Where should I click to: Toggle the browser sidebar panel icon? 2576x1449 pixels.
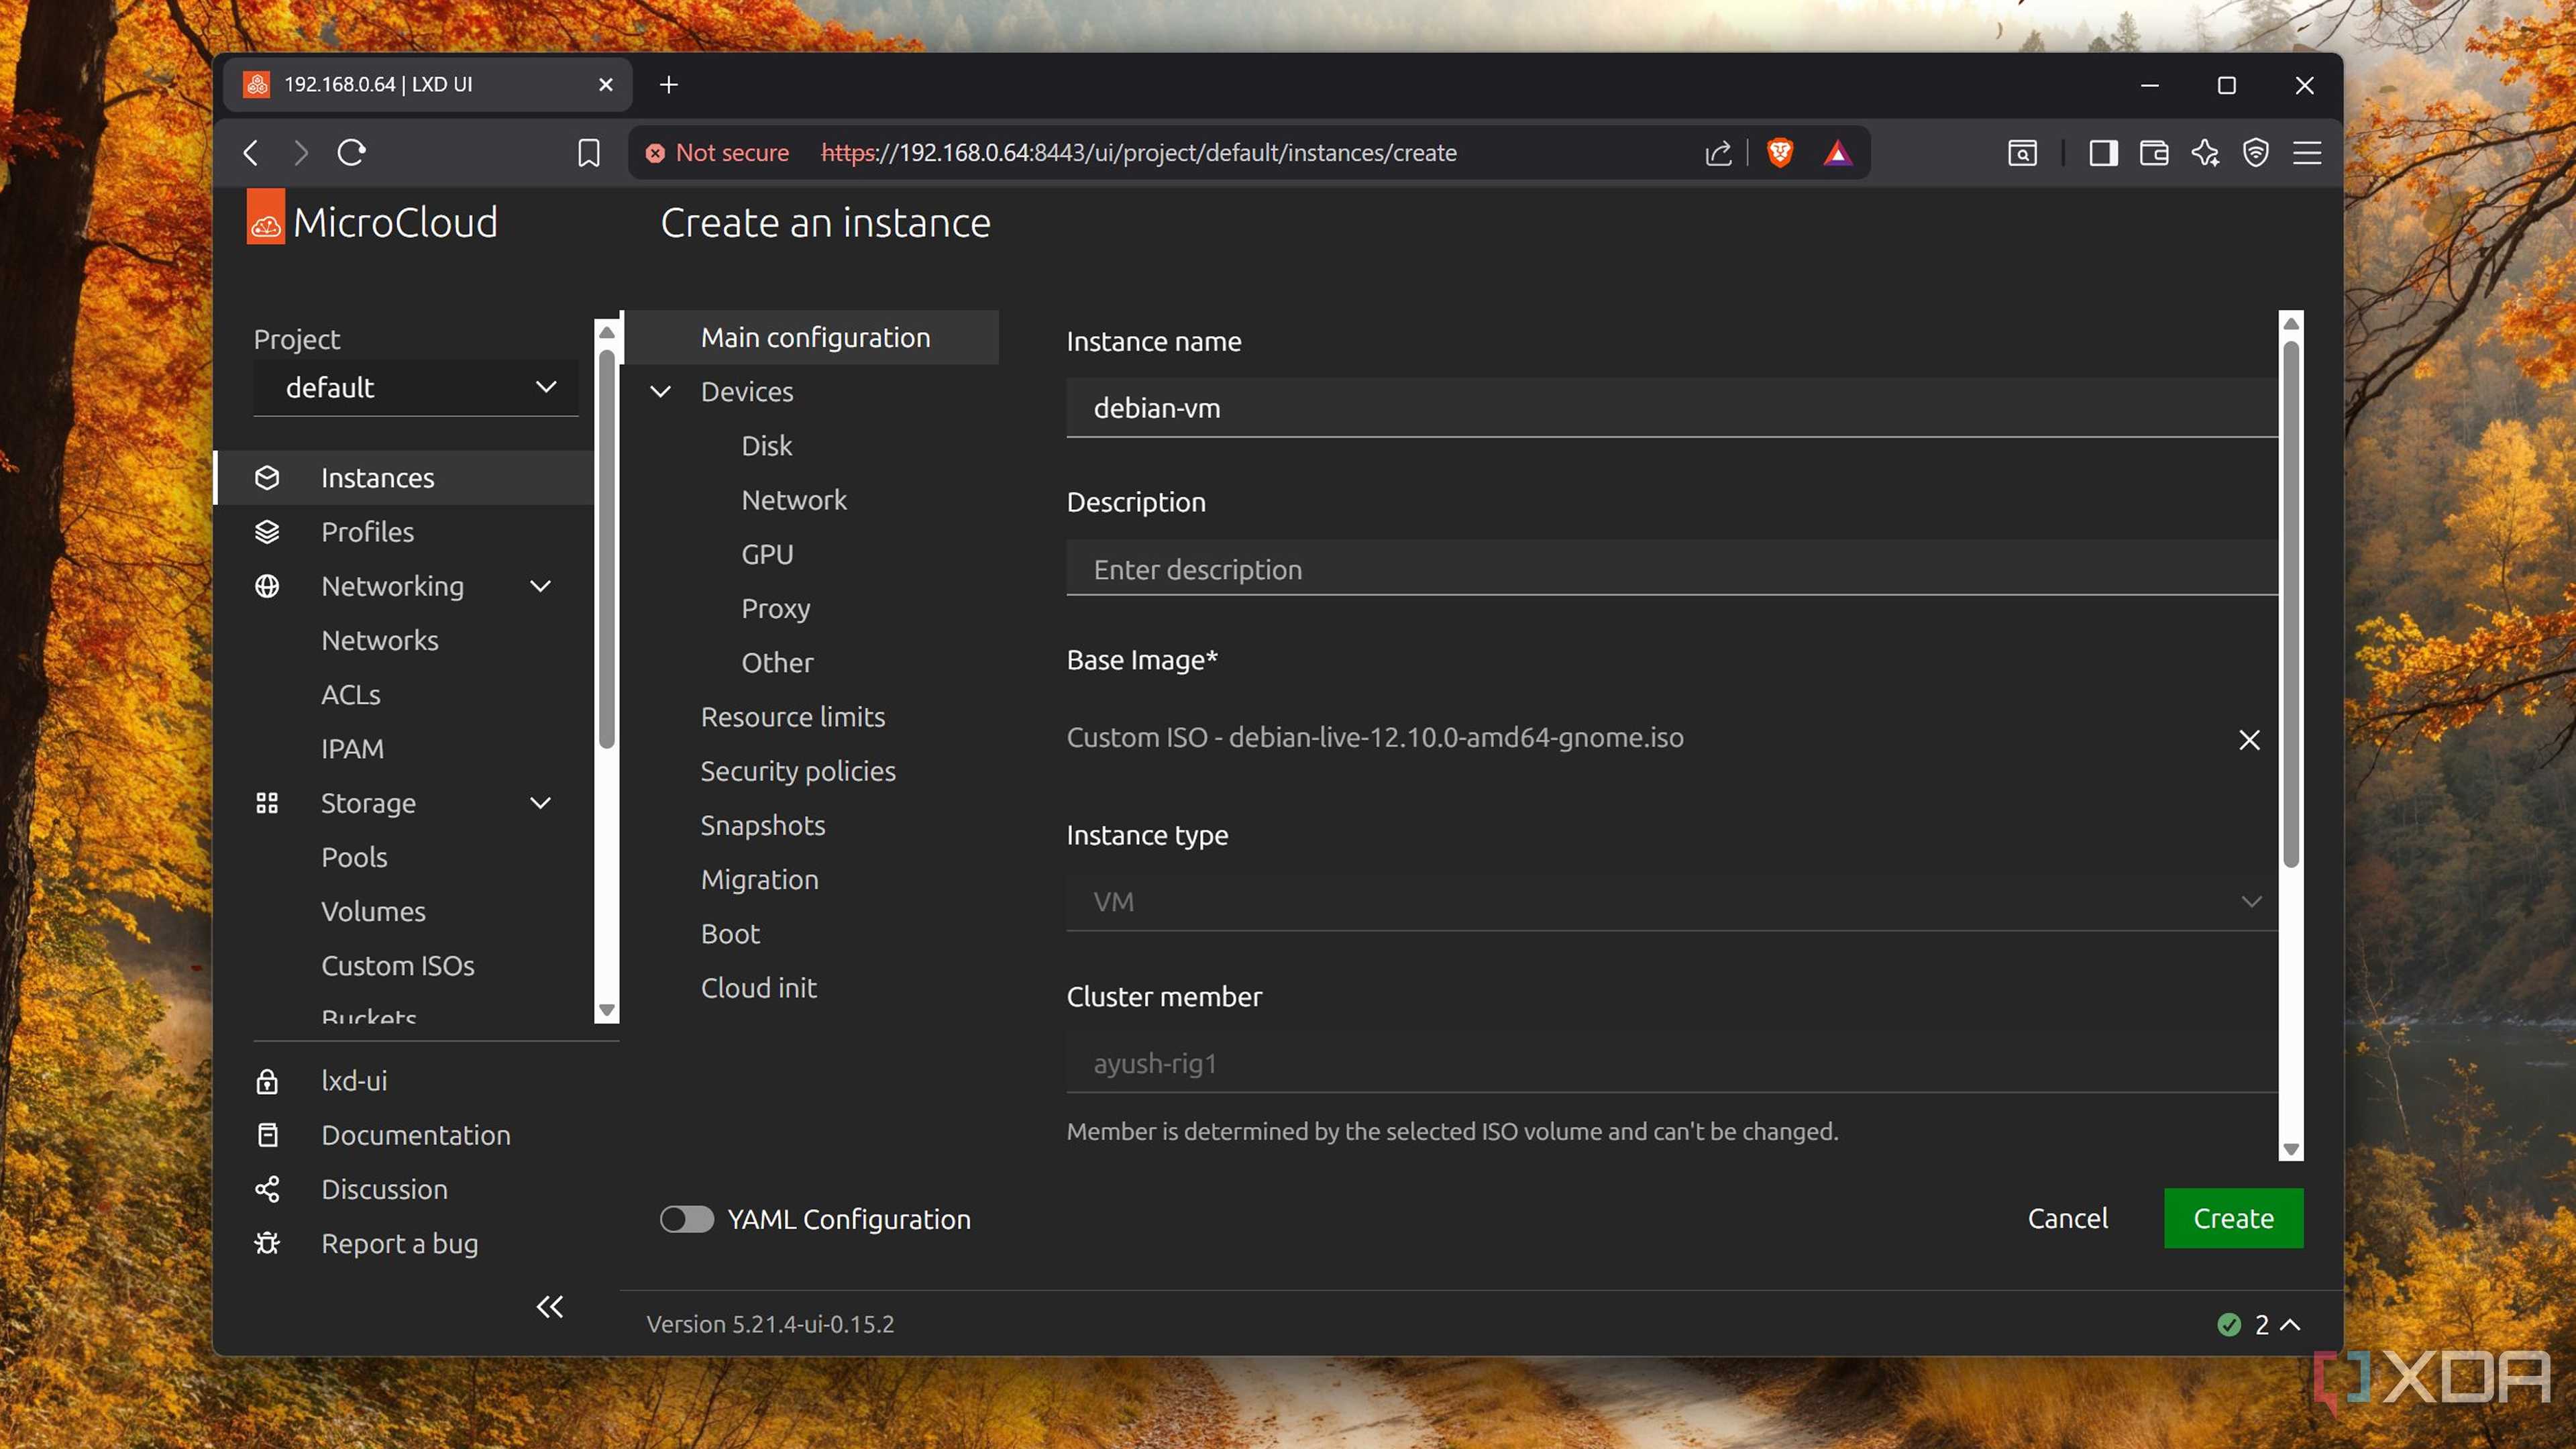click(x=2103, y=153)
